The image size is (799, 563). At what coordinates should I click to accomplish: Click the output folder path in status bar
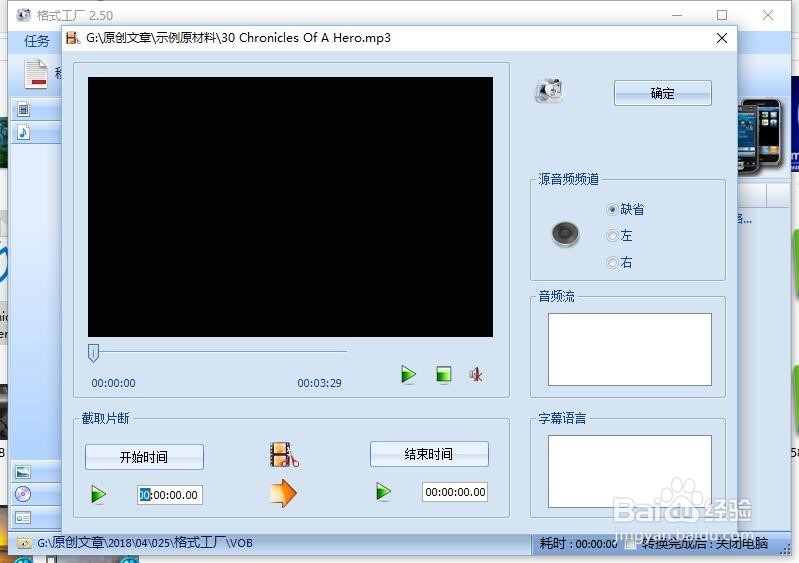click(x=145, y=543)
